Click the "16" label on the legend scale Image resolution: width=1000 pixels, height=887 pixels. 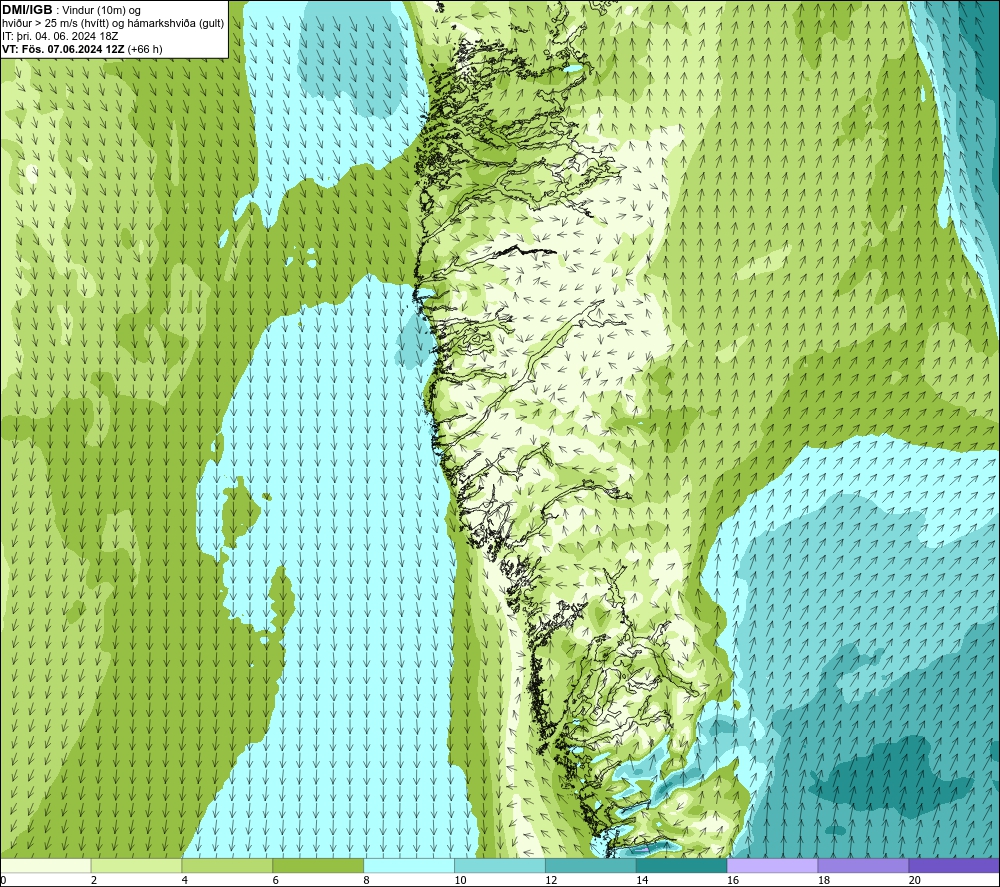click(x=733, y=880)
